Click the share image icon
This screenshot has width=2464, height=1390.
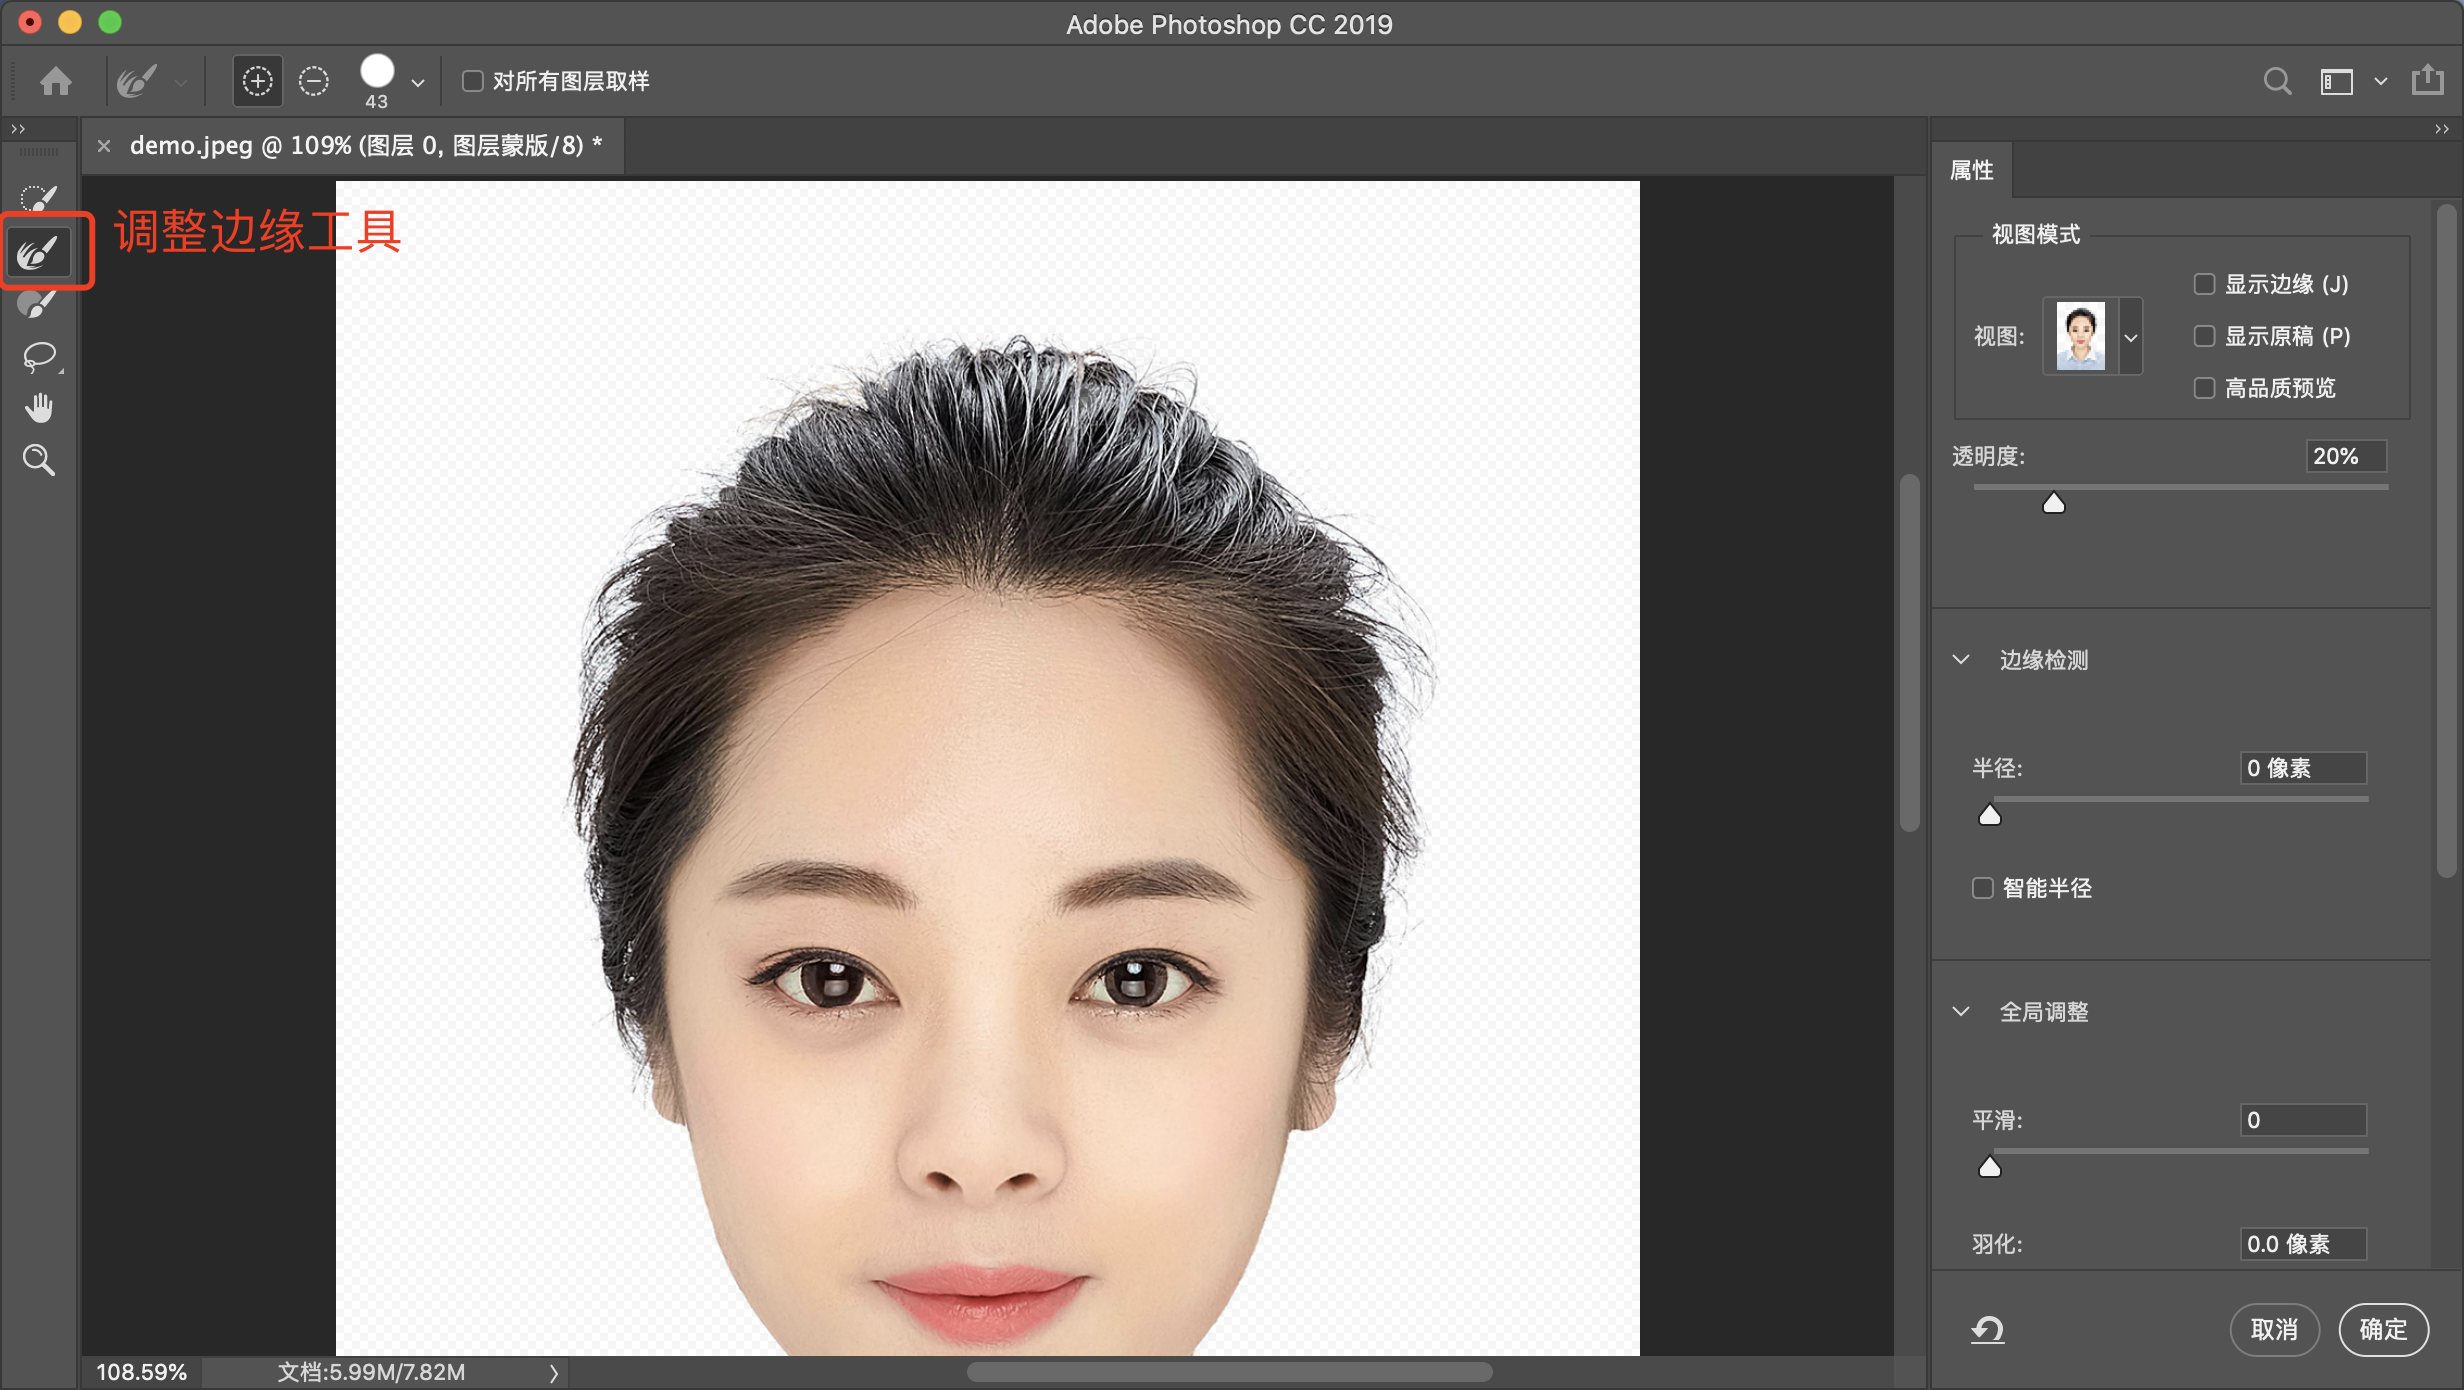pos(2428,80)
